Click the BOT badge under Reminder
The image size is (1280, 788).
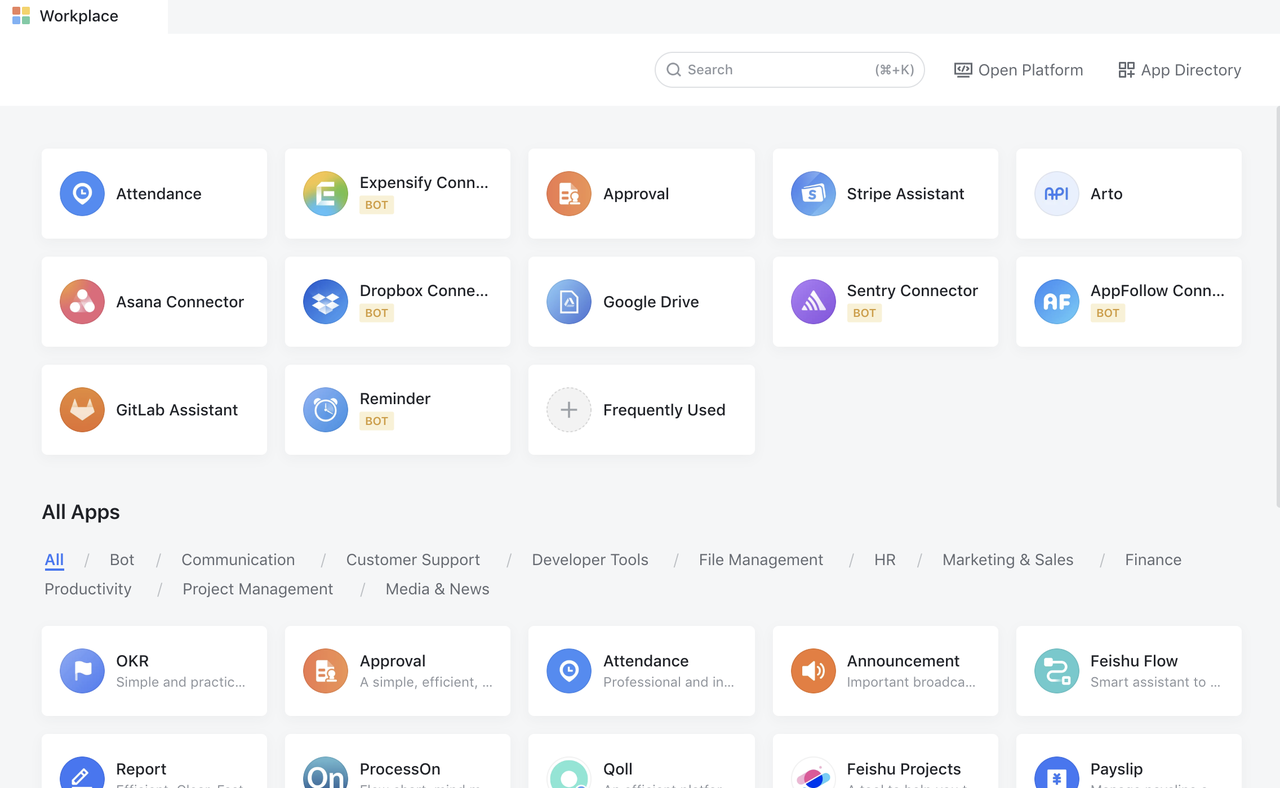pos(377,421)
